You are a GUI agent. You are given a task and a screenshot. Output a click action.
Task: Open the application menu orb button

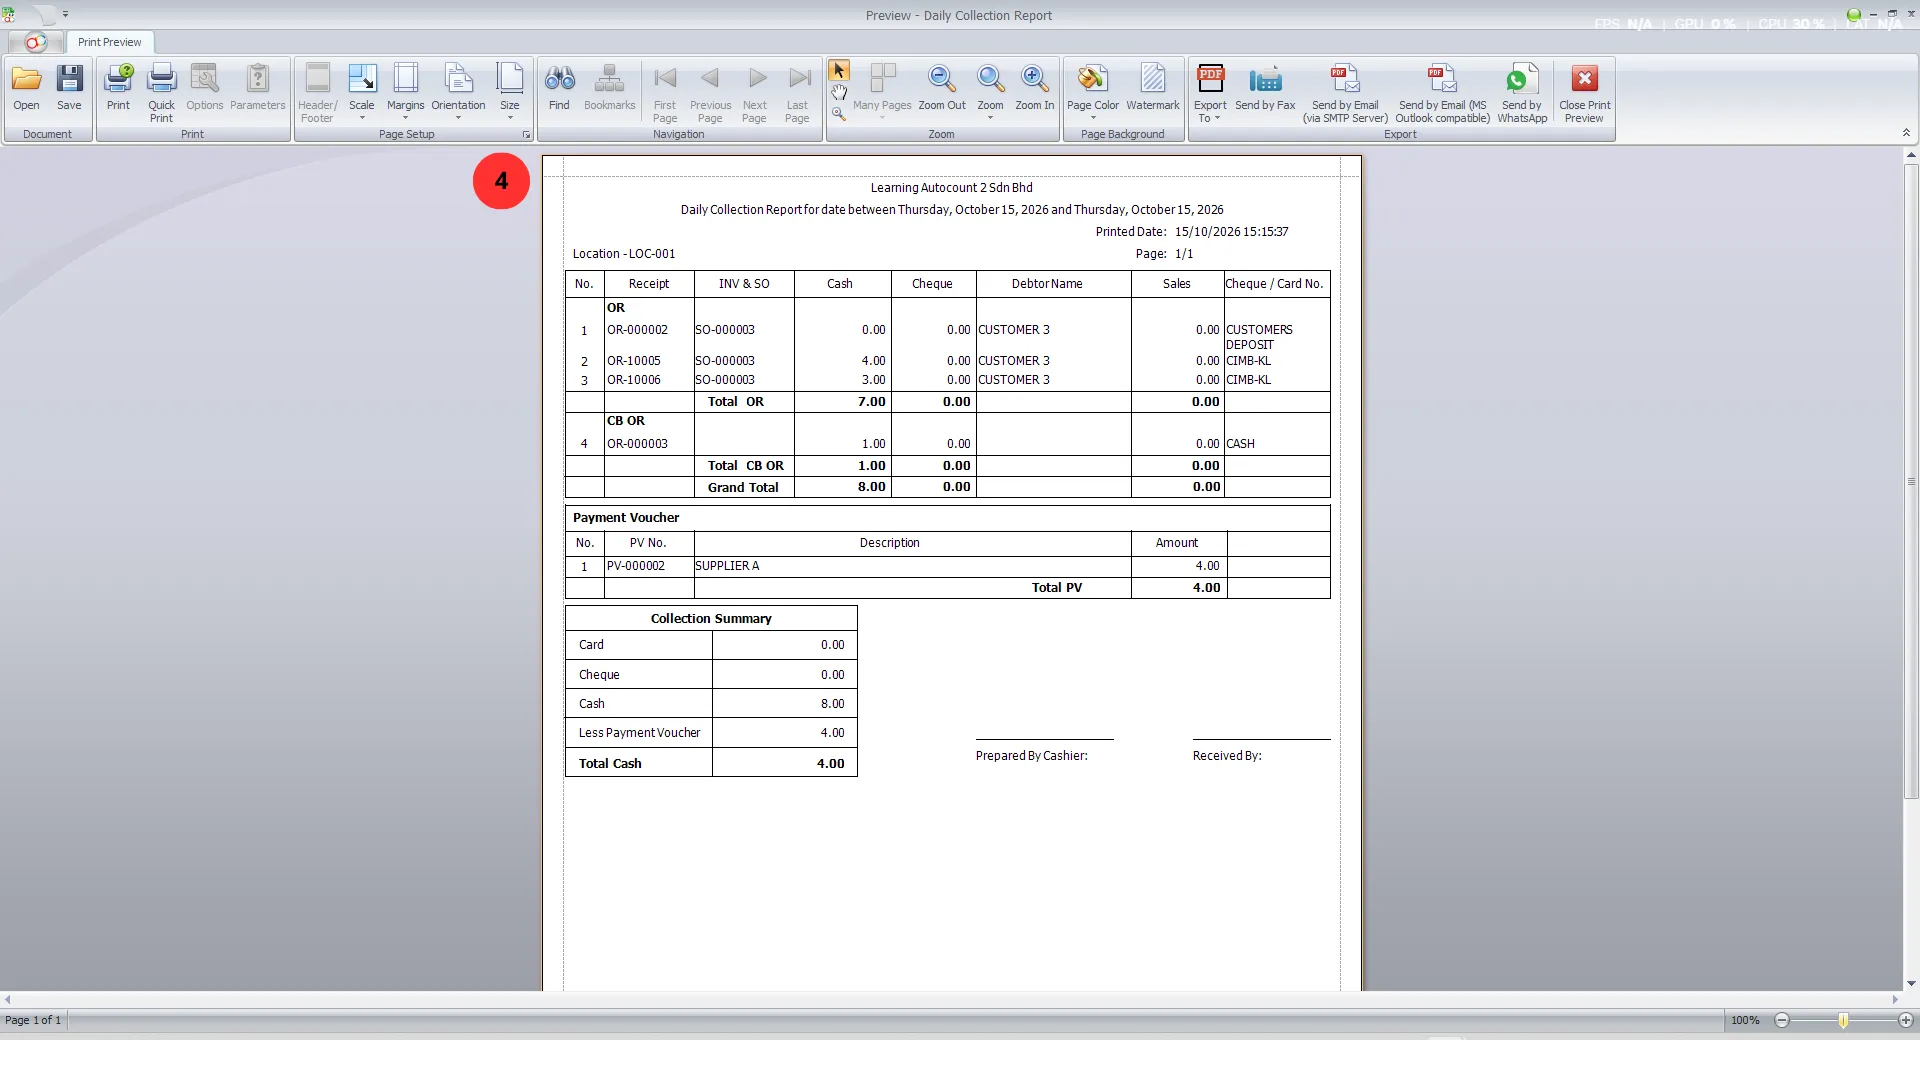coord(34,42)
